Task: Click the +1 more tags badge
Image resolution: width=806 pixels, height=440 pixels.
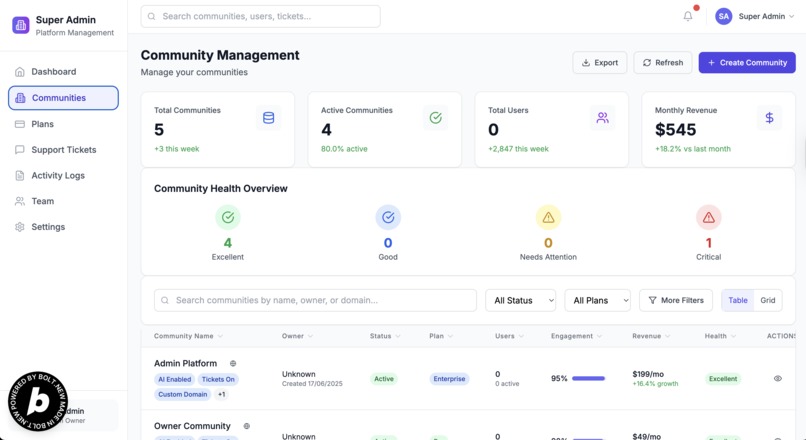Action: [x=222, y=394]
